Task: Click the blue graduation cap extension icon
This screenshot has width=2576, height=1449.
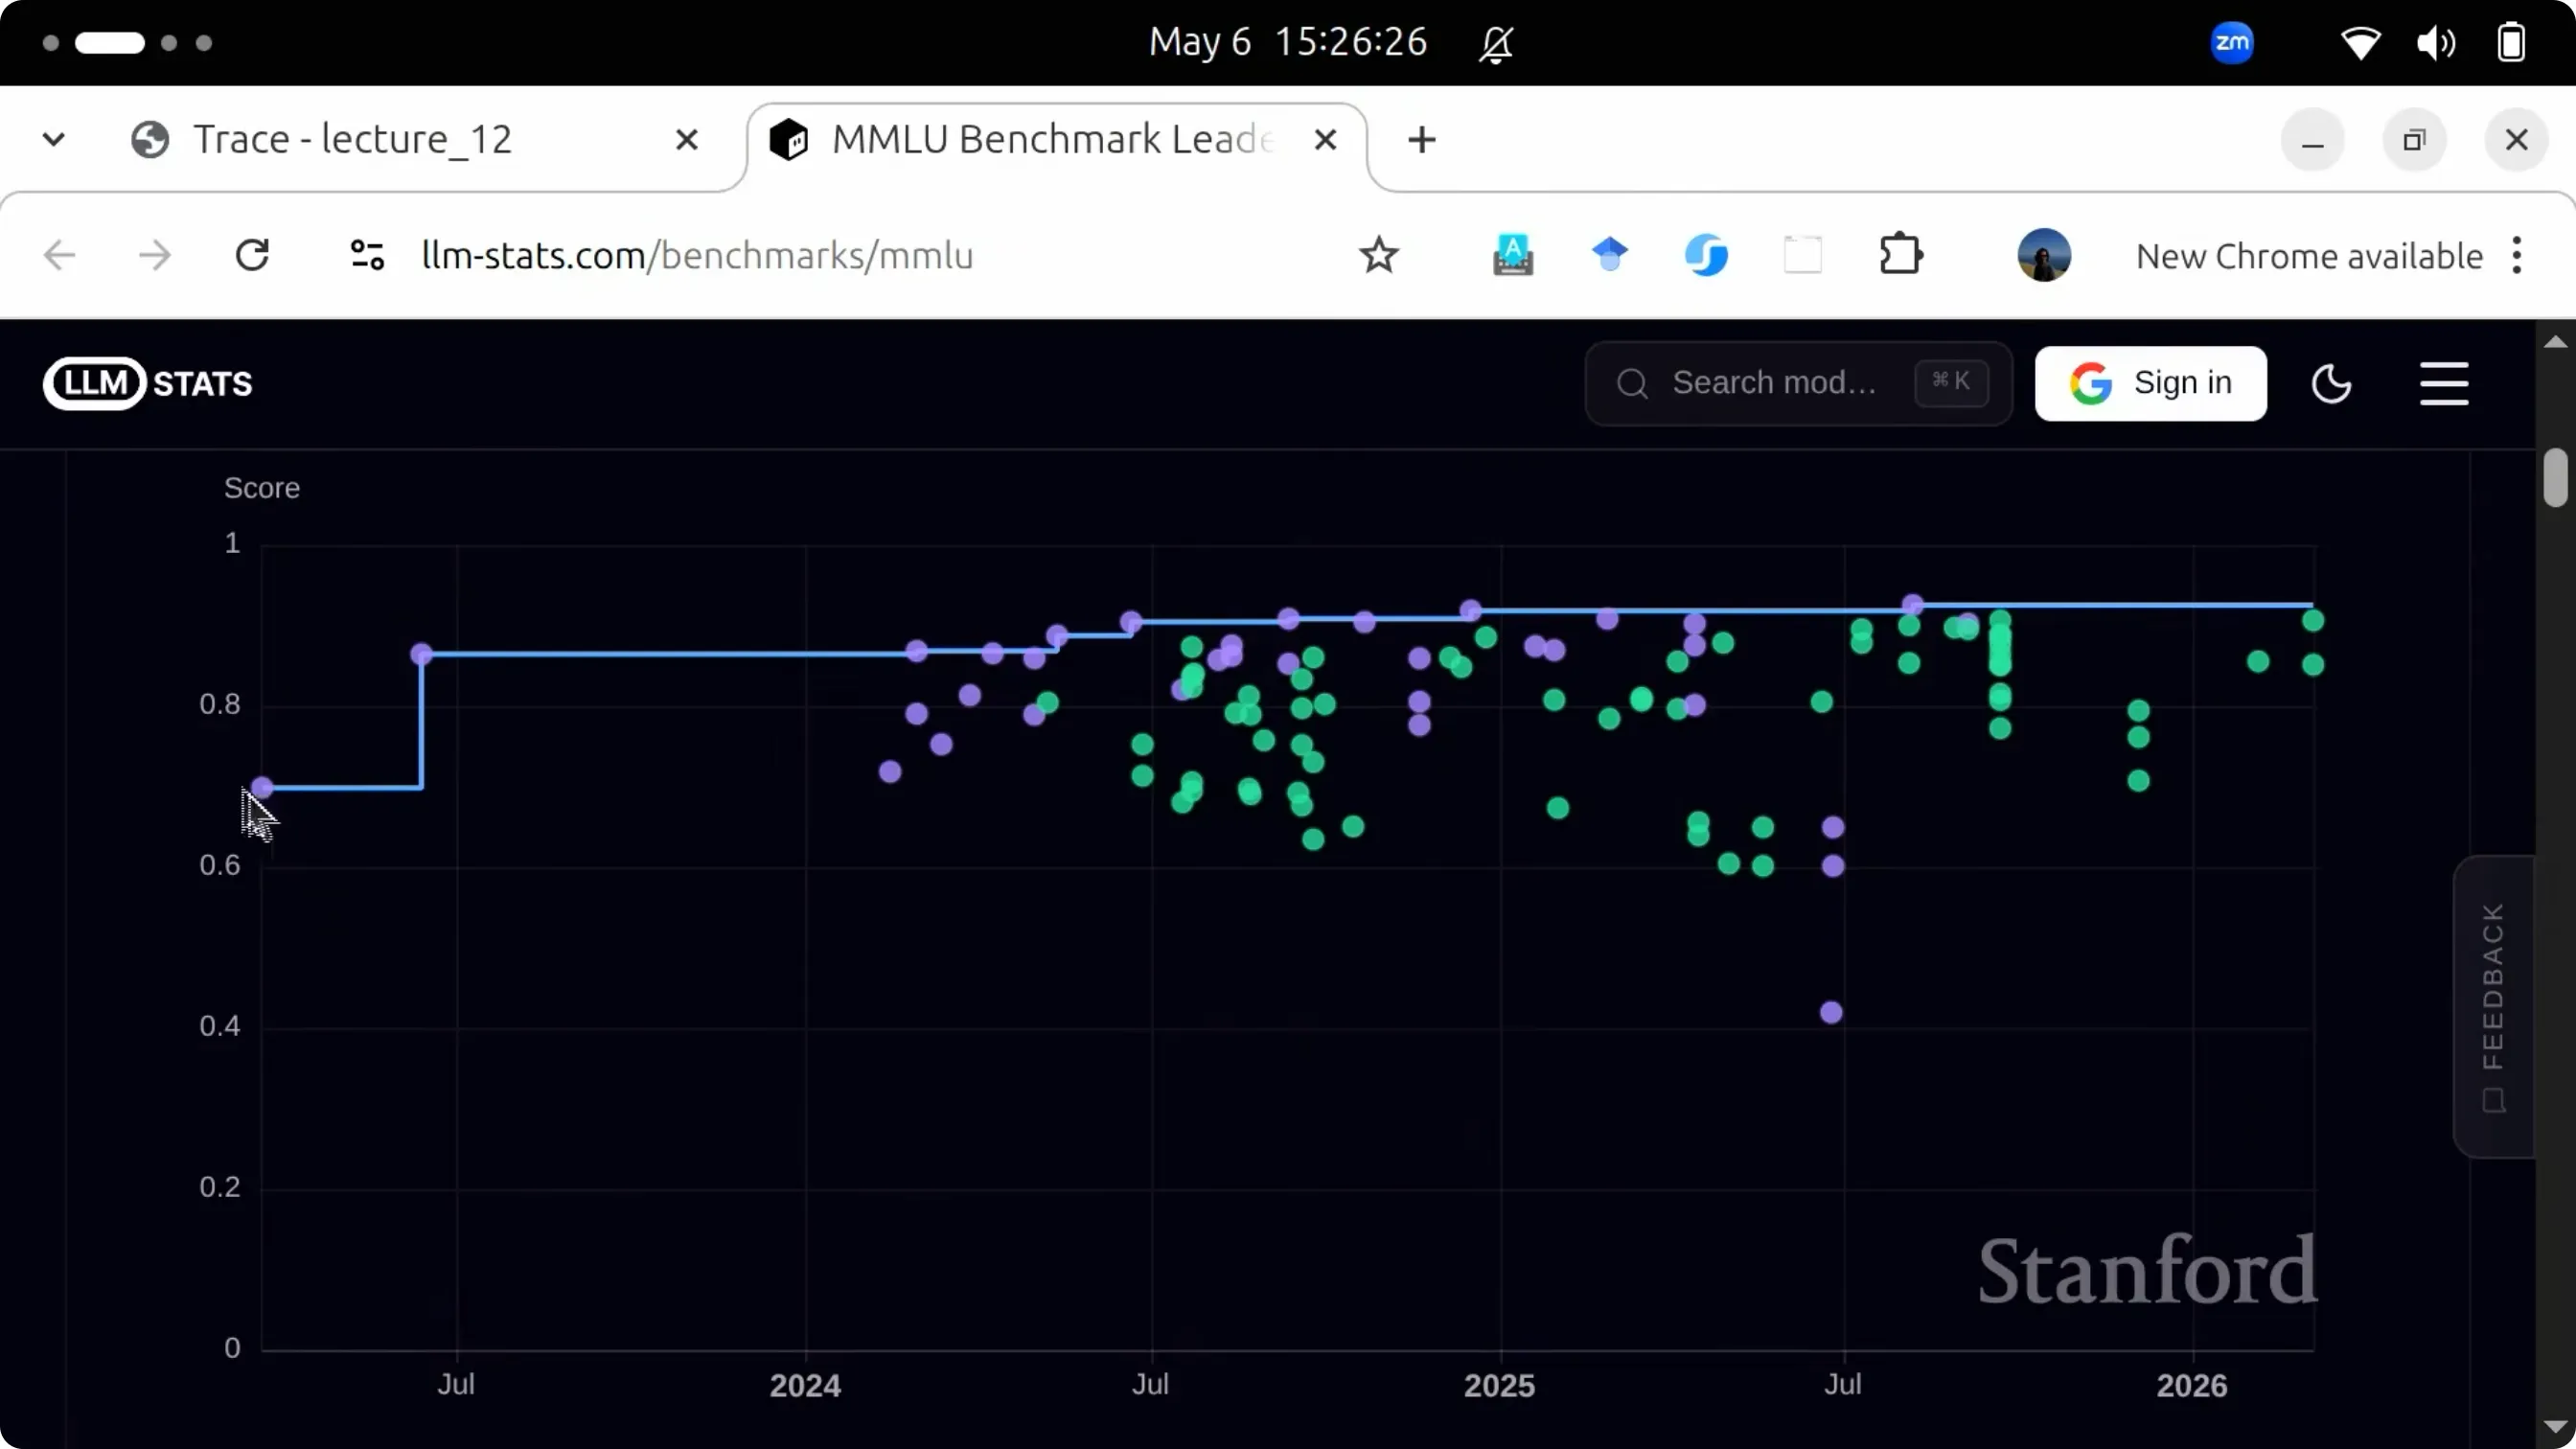Action: click(1609, 254)
